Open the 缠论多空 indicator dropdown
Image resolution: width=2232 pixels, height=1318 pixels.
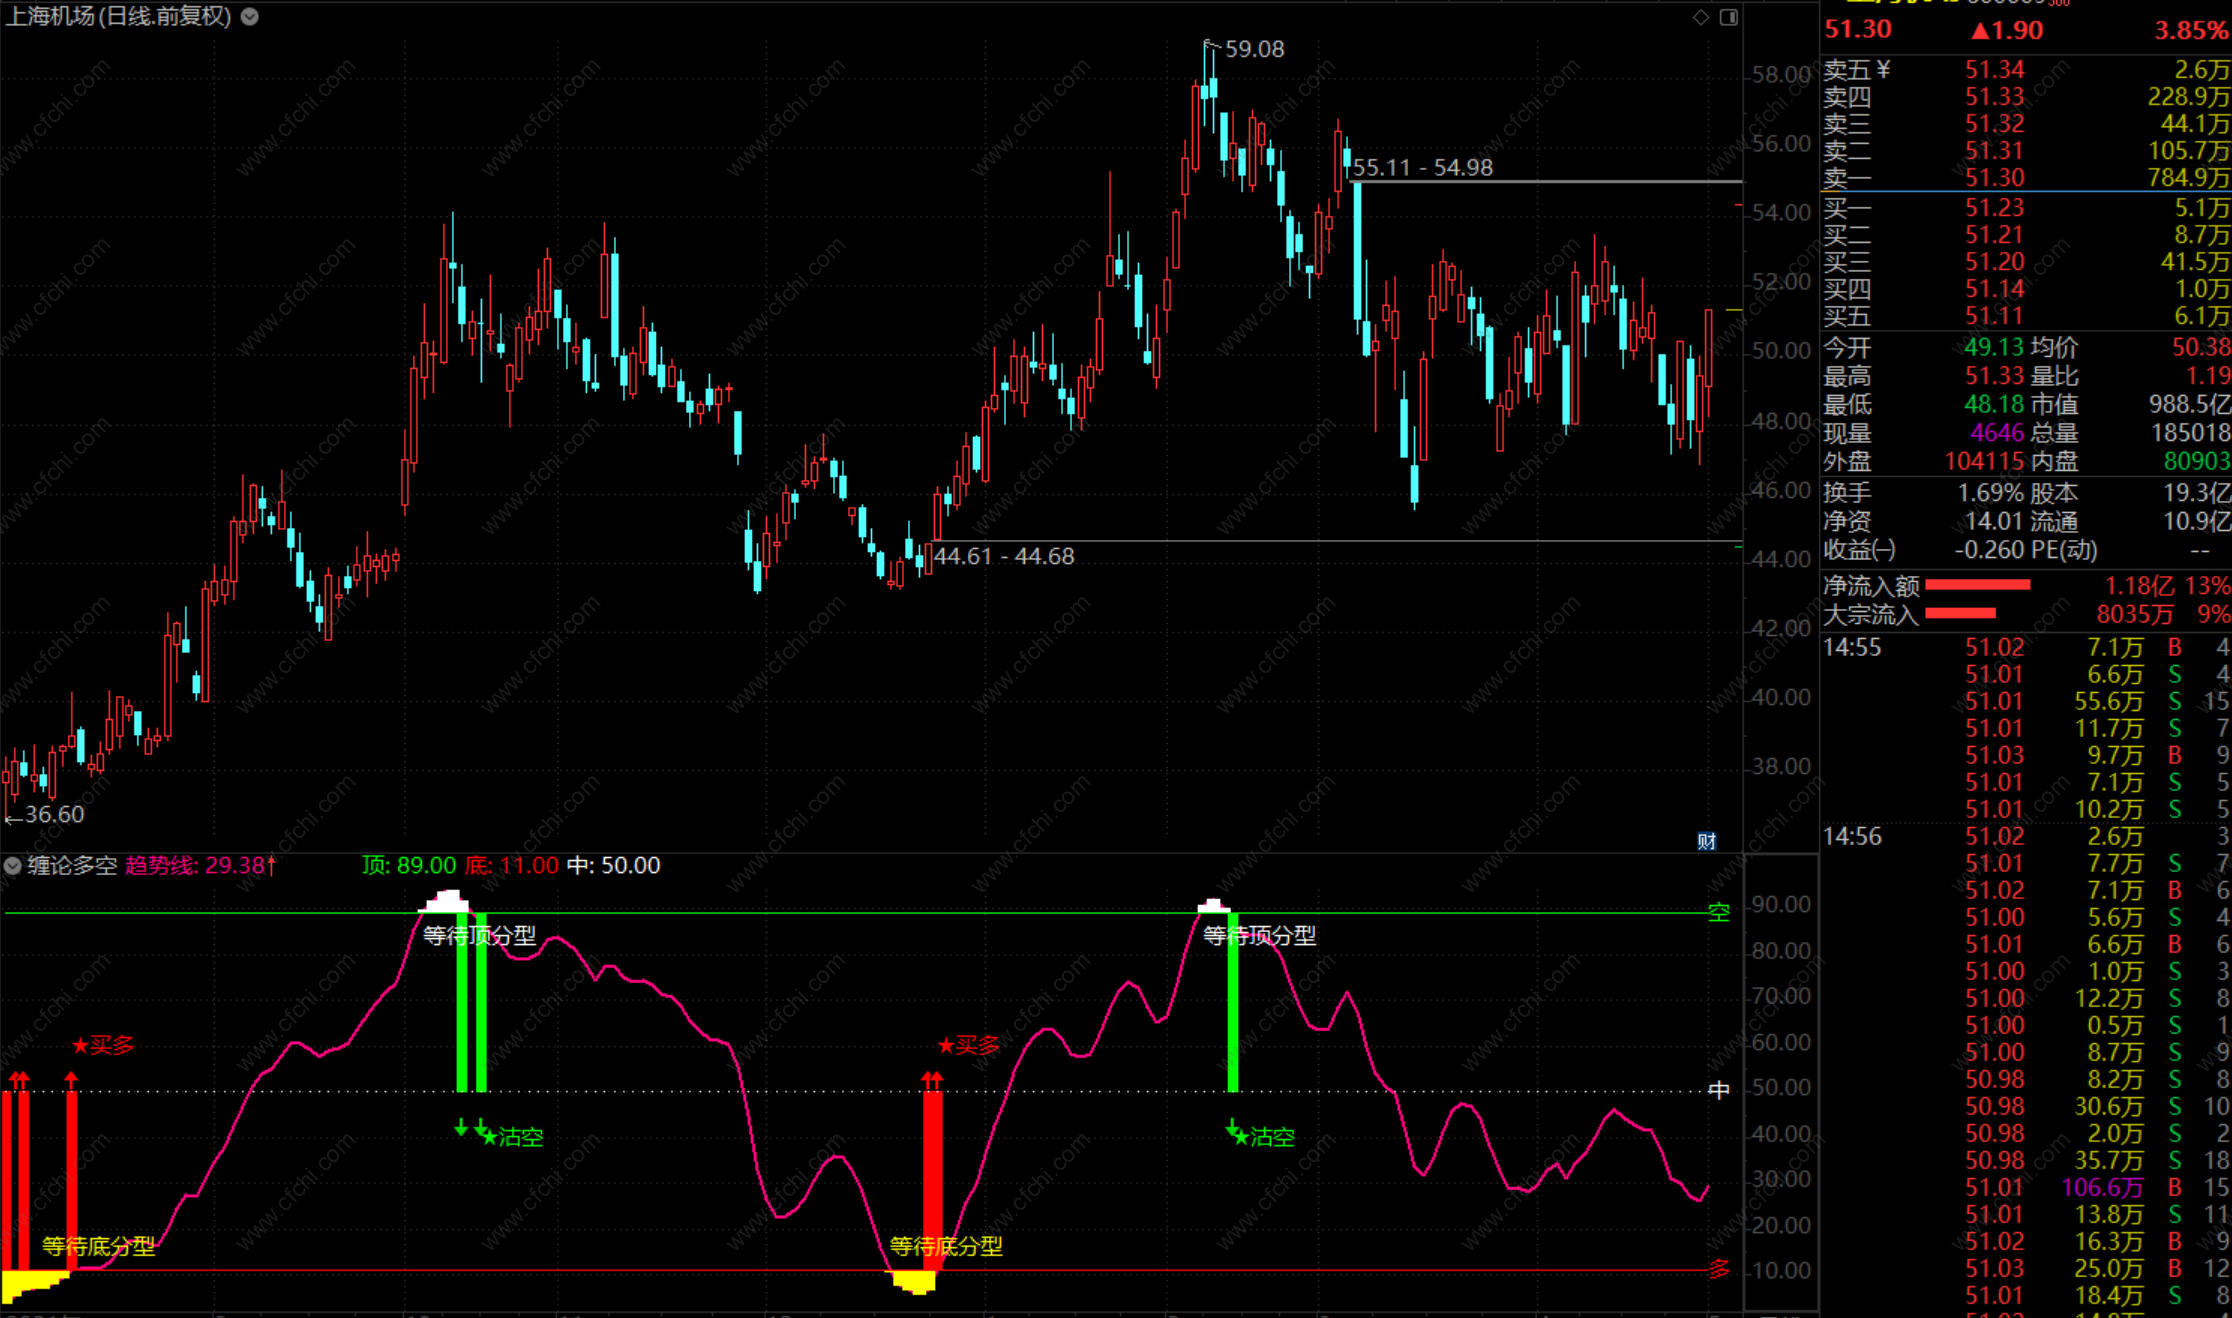(x=13, y=866)
